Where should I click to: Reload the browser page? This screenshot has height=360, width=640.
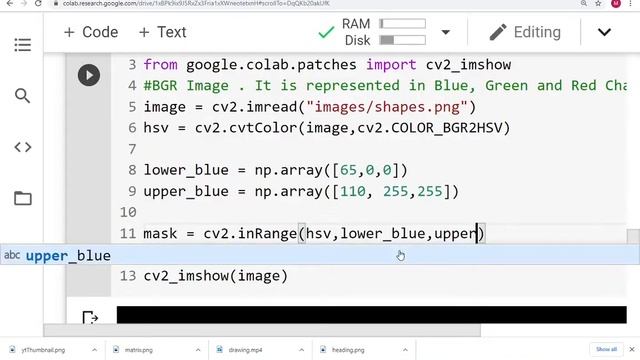[x=38, y=3]
